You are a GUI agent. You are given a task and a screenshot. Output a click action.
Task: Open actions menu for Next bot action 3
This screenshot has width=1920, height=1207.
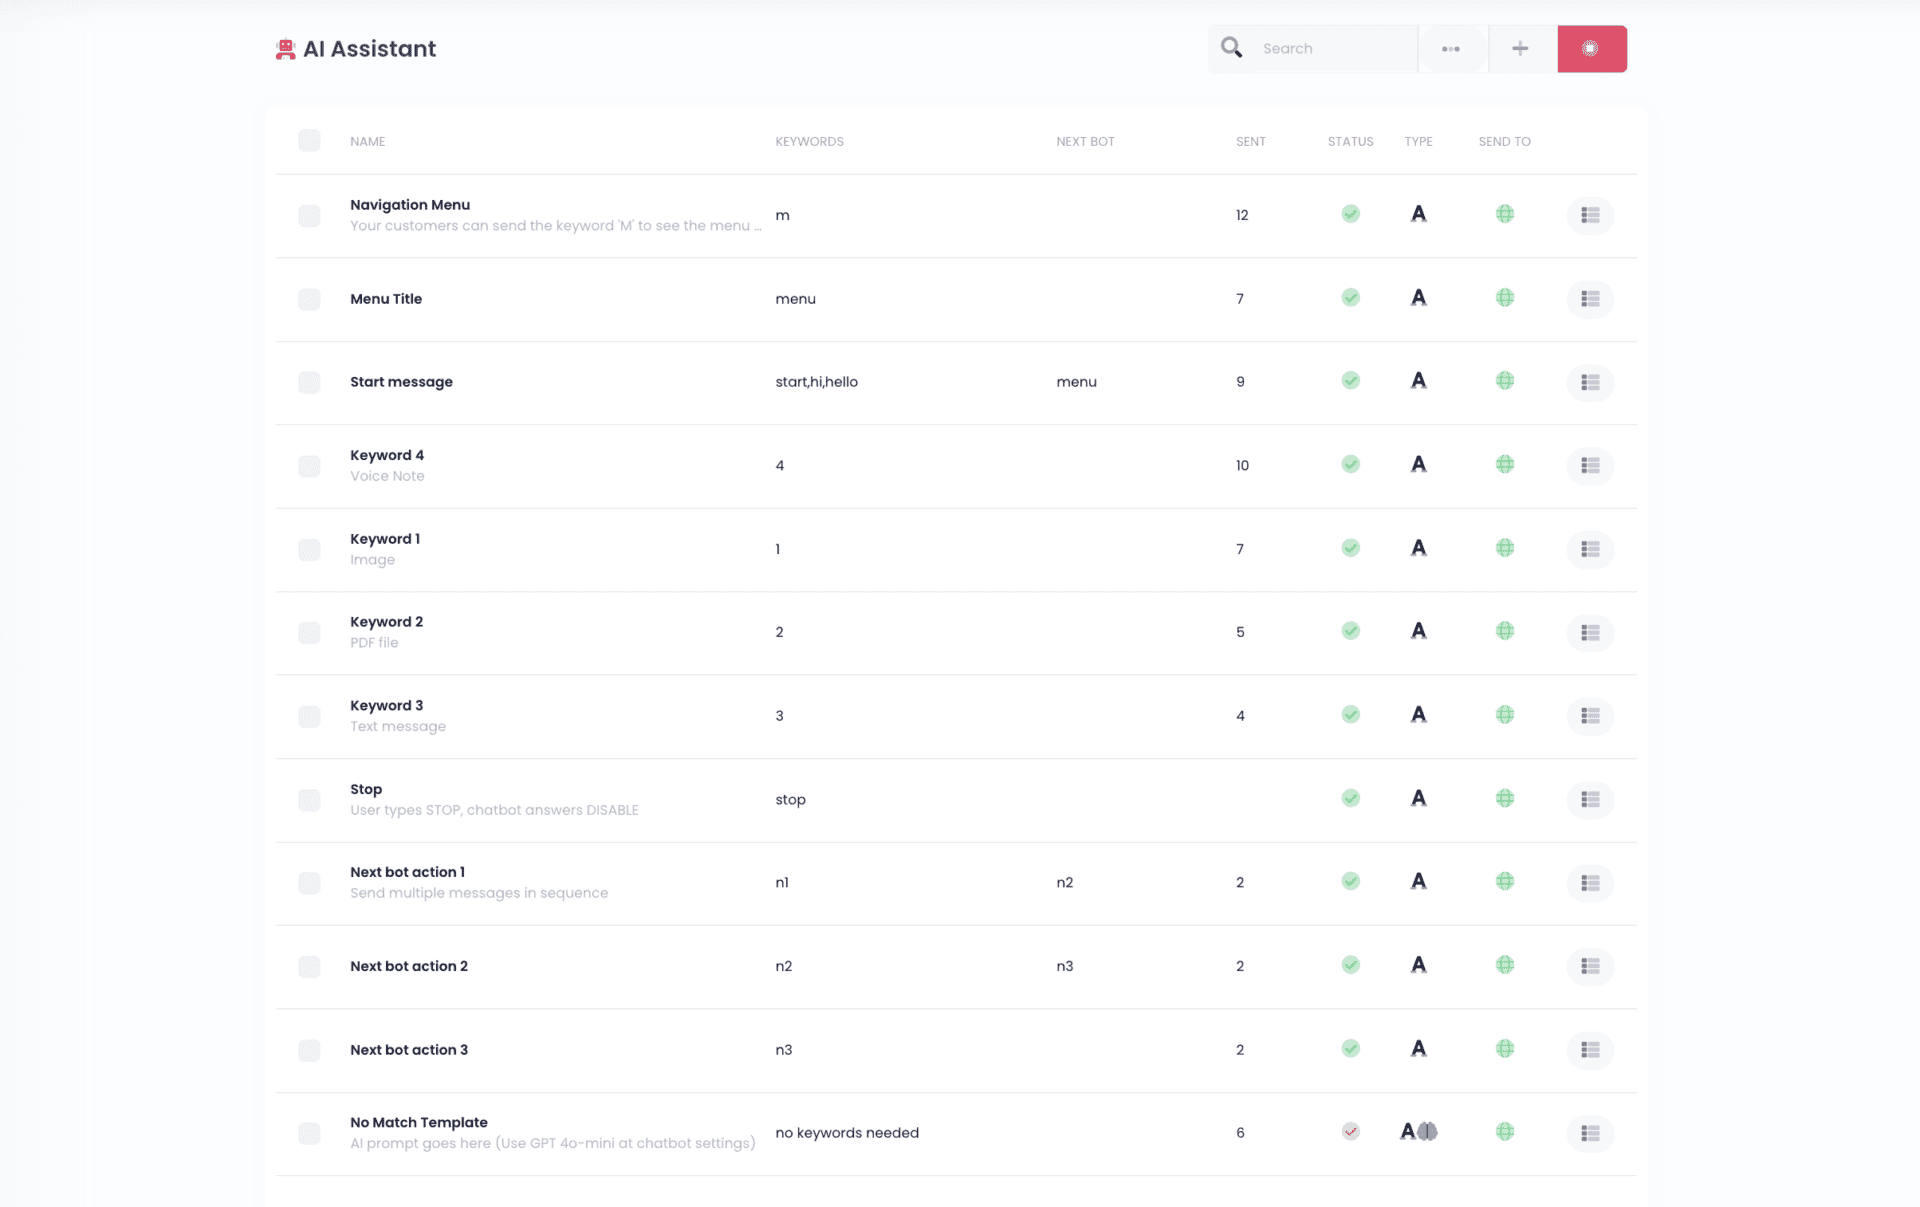(x=1590, y=1050)
